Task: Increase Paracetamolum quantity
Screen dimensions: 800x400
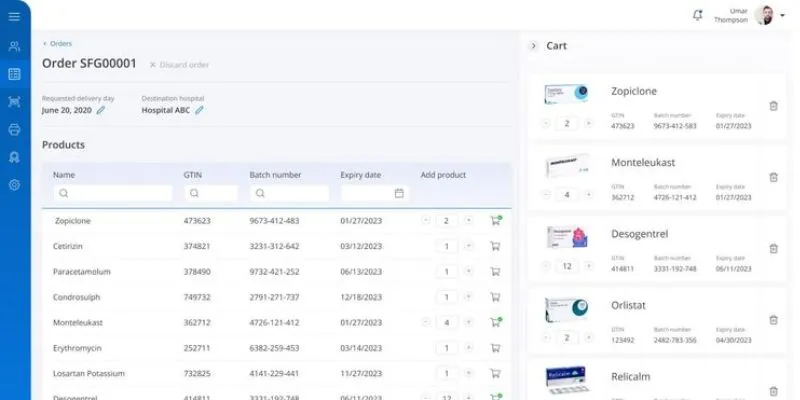Action: pyautogui.click(x=468, y=271)
